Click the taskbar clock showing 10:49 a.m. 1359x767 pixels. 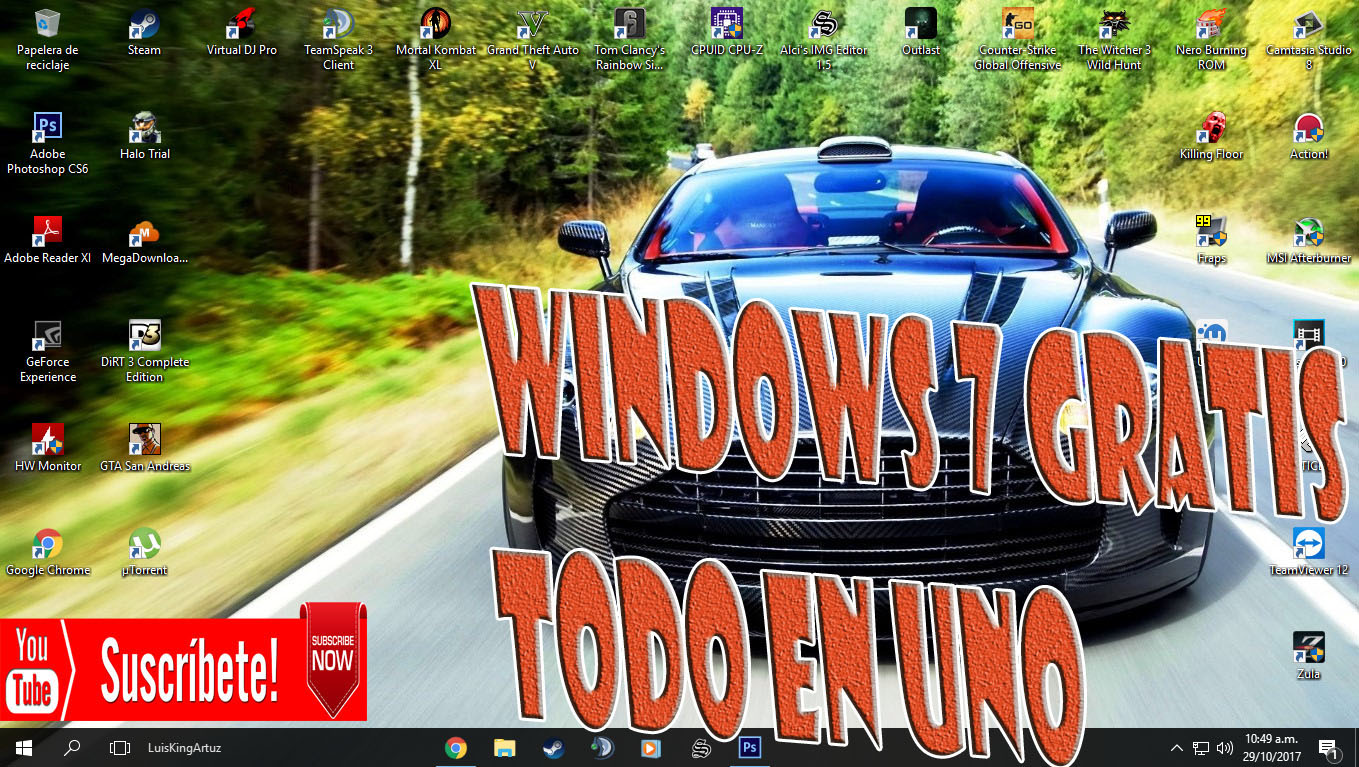(x=1271, y=748)
